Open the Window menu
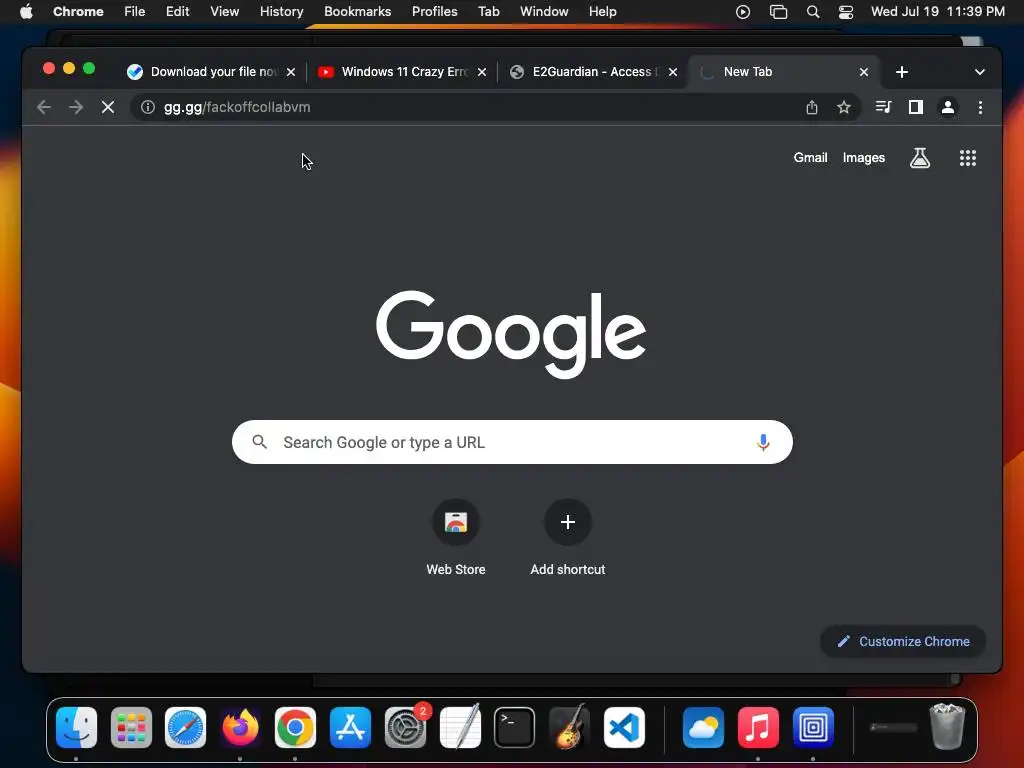1024x768 pixels. 544,12
